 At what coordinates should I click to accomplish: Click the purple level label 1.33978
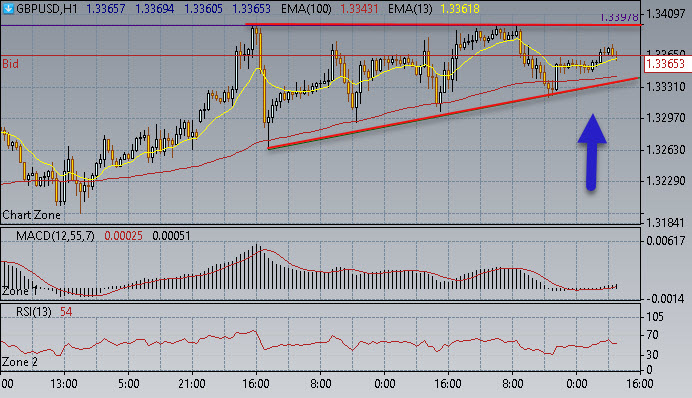point(620,17)
